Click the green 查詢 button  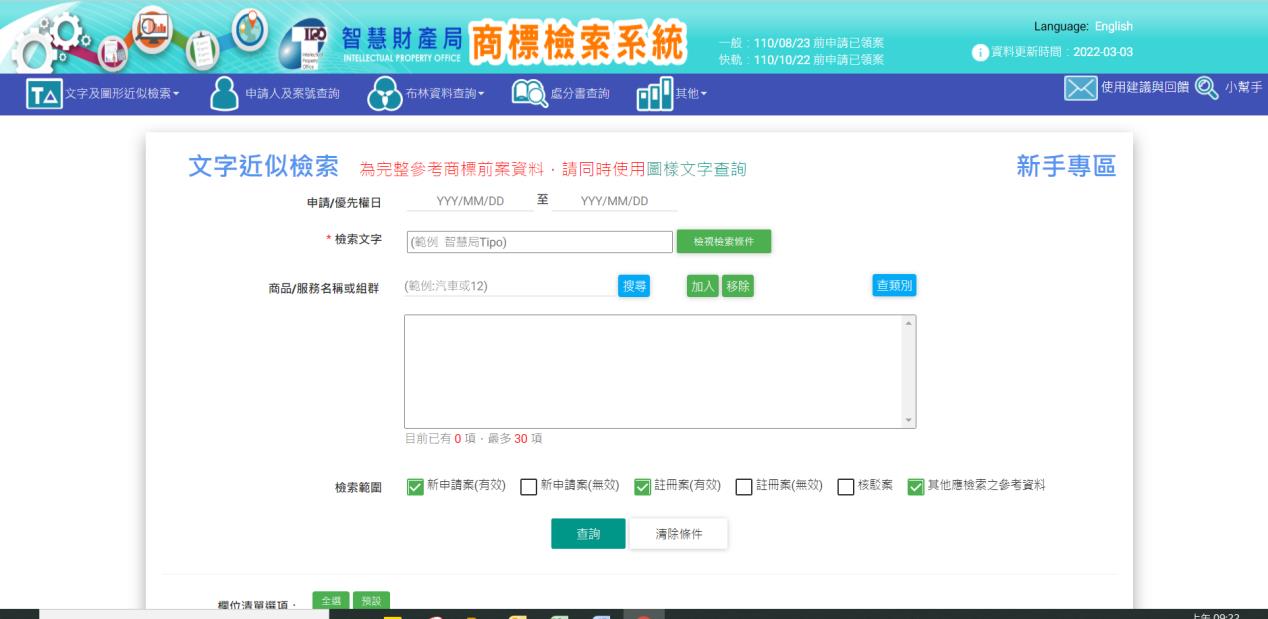[588, 534]
